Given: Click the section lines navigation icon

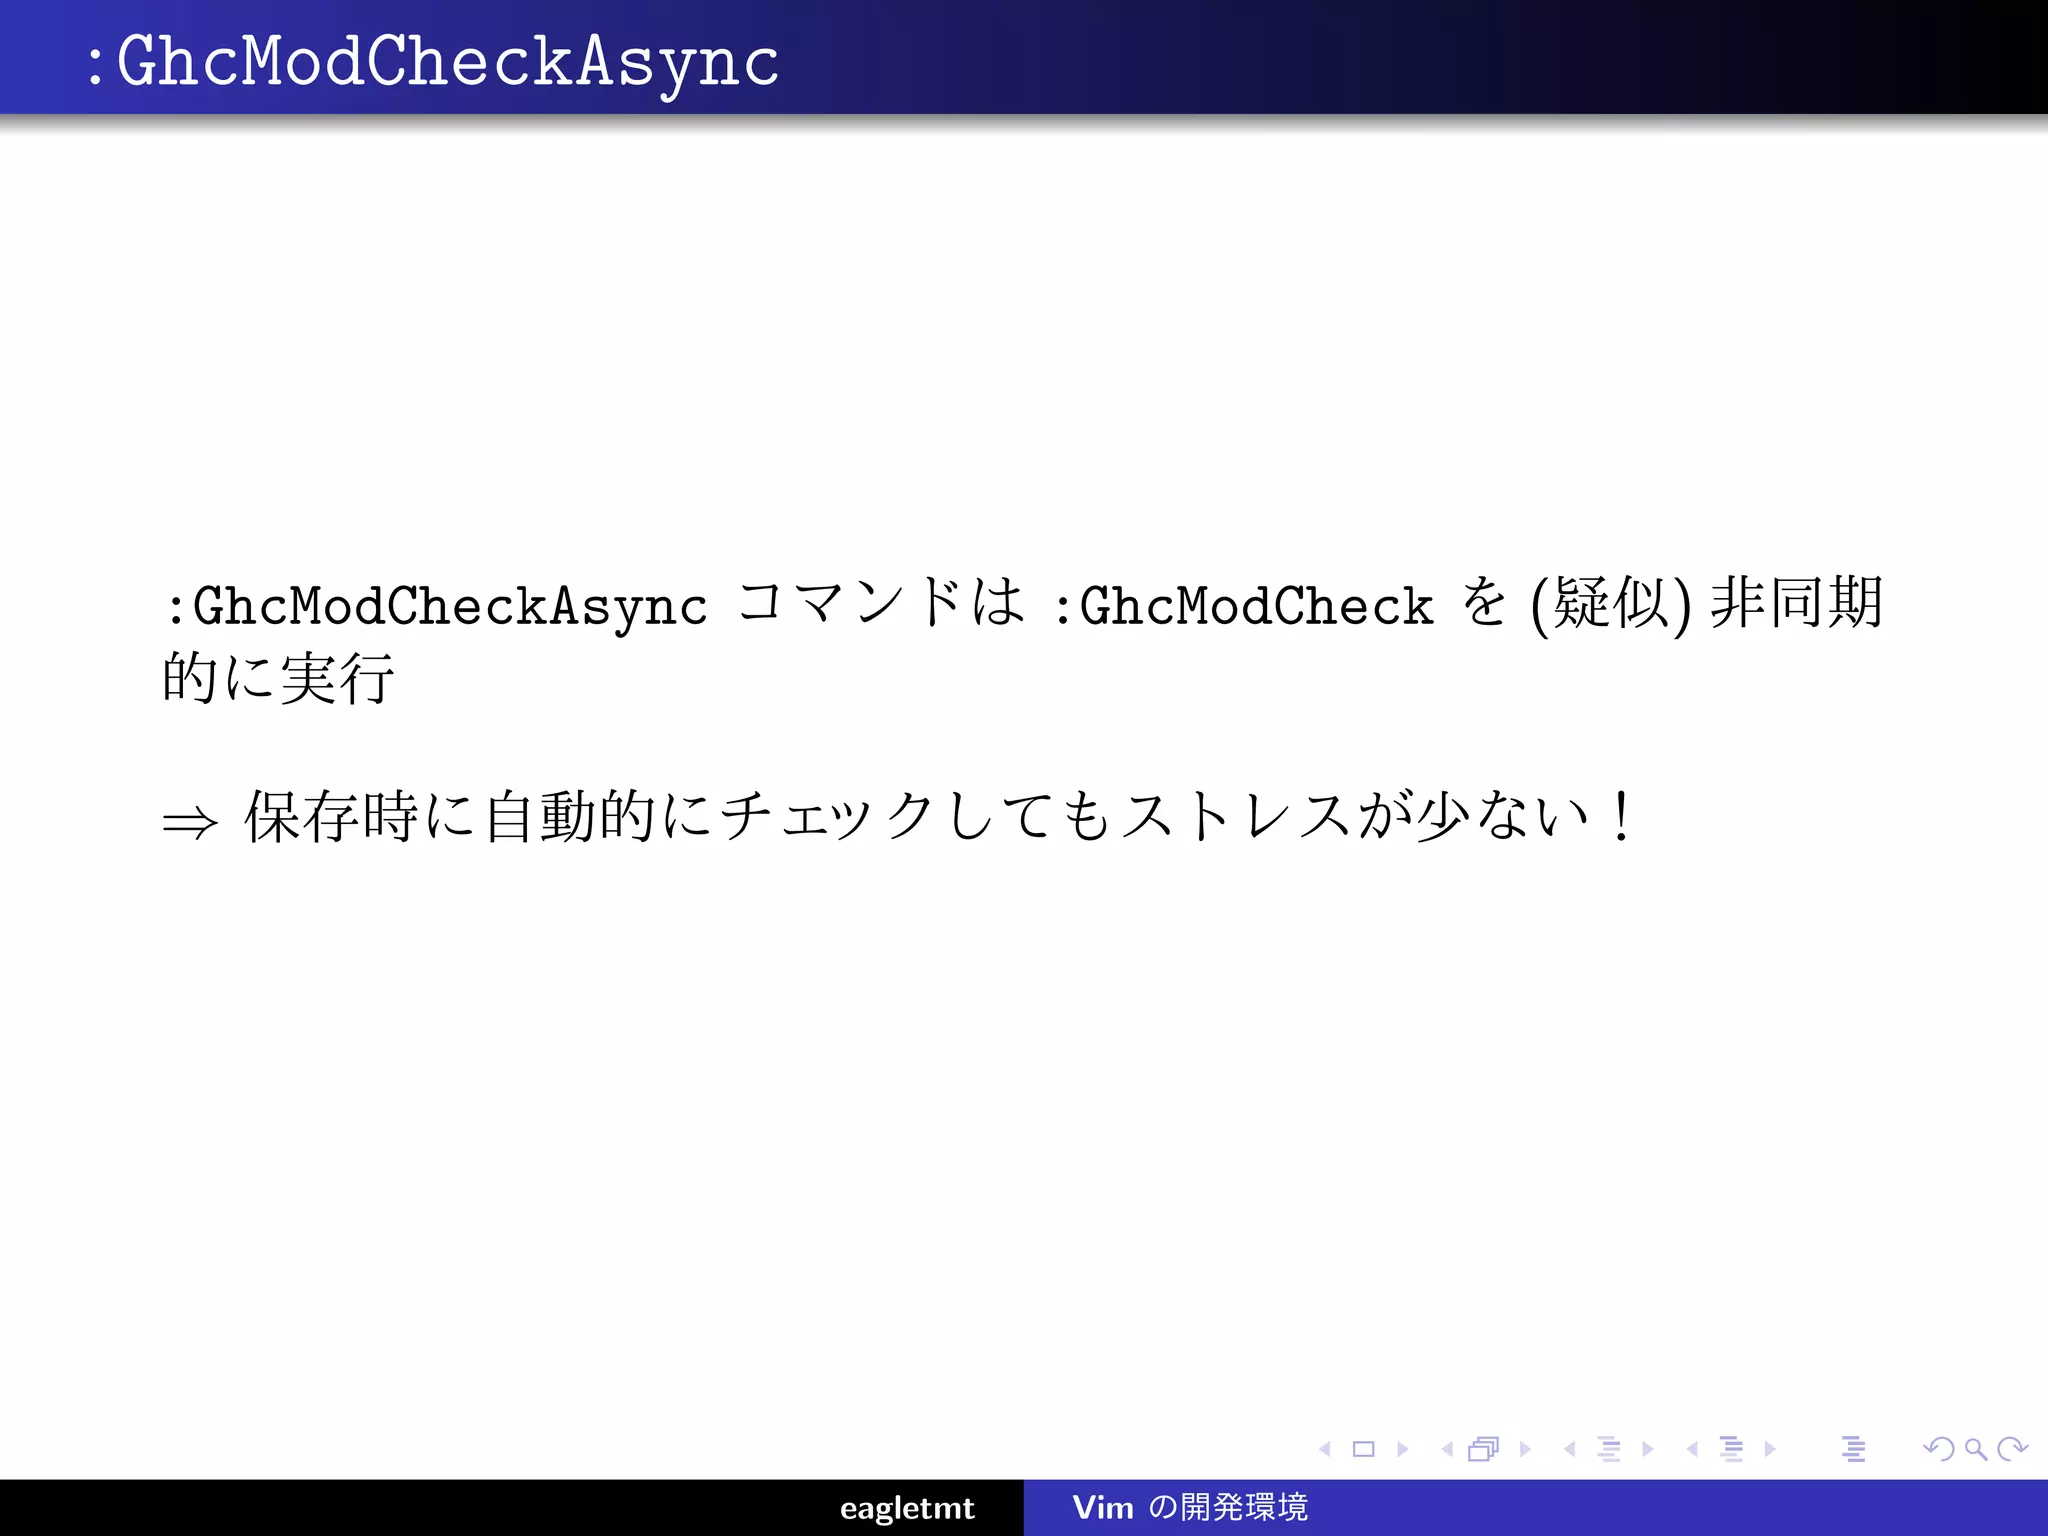Looking at the screenshot, I should tap(1732, 1449).
